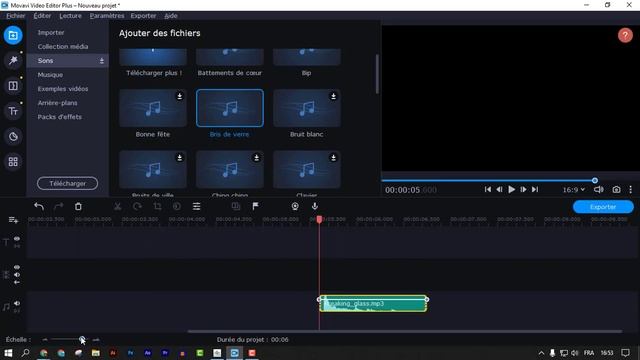Open the Lecture menu
Screen dimensions: 640x360
coord(70,16)
